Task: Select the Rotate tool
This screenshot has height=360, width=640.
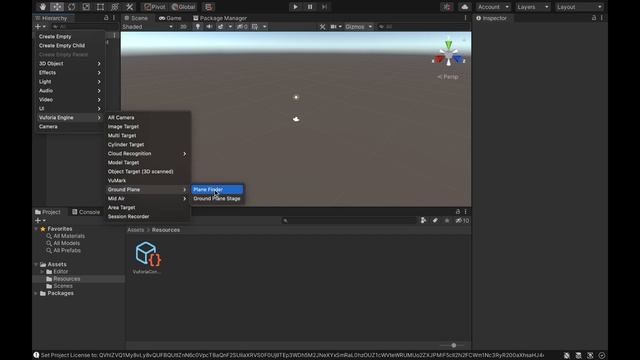Action: [x=71, y=7]
